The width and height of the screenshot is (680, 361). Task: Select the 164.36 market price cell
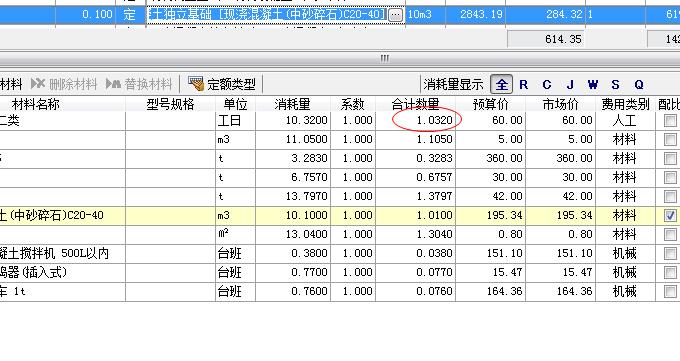coord(560,291)
